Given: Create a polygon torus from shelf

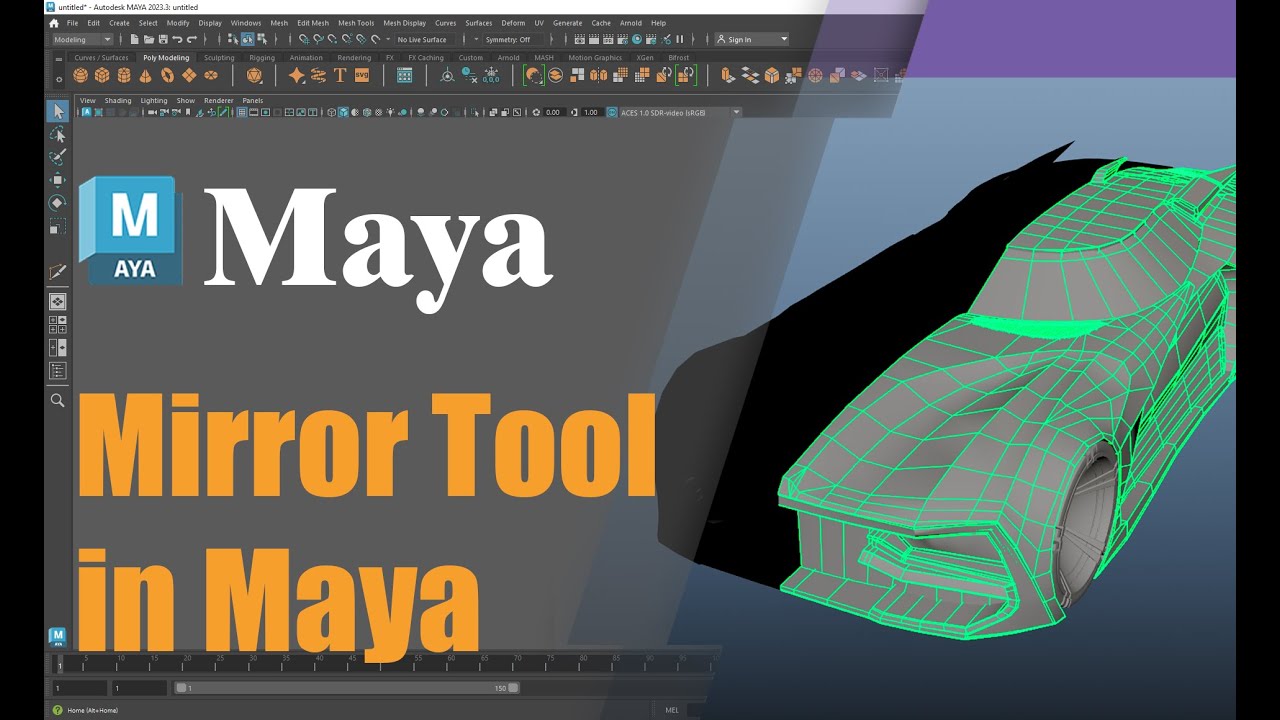Looking at the screenshot, I should (x=167, y=75).
